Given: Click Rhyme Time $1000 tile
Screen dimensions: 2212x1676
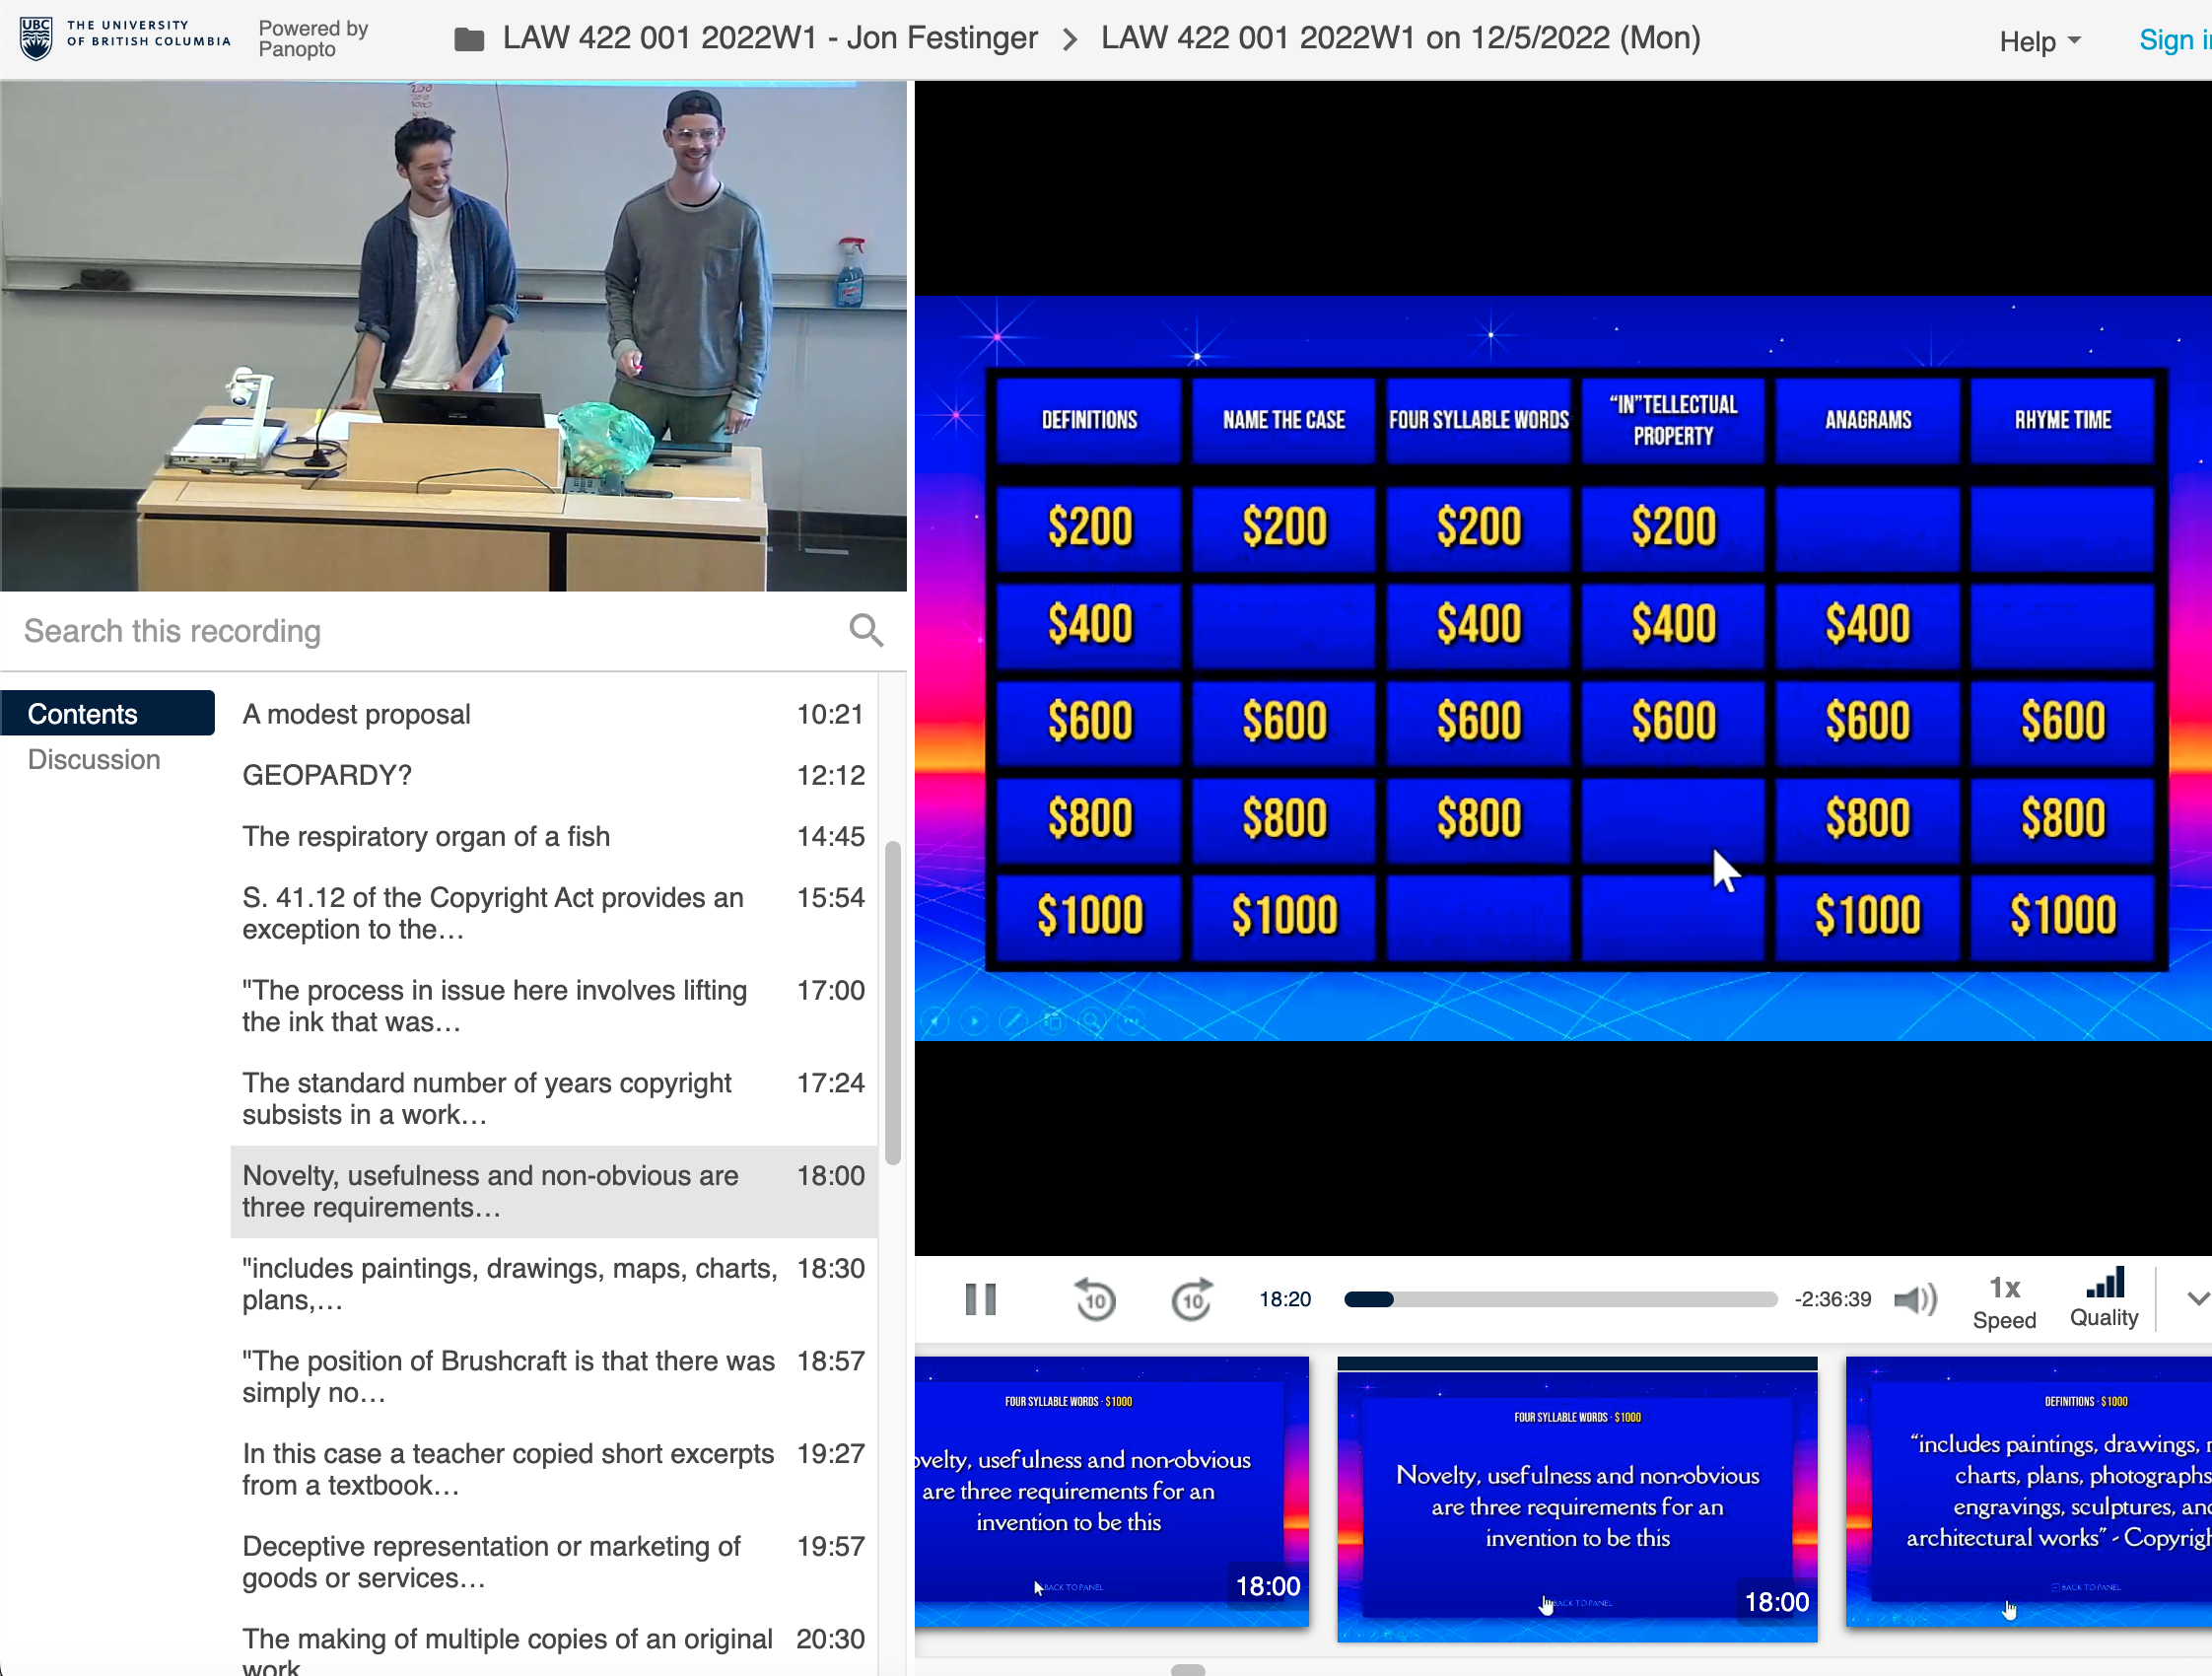Looking at the screenshot, I should (x=2062, y=916).
